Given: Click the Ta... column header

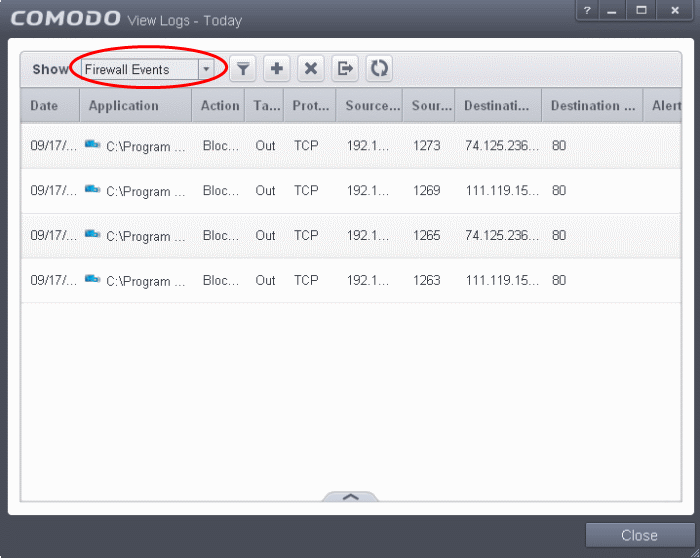Looking at the screenshot, I should (x=264, y=106).
